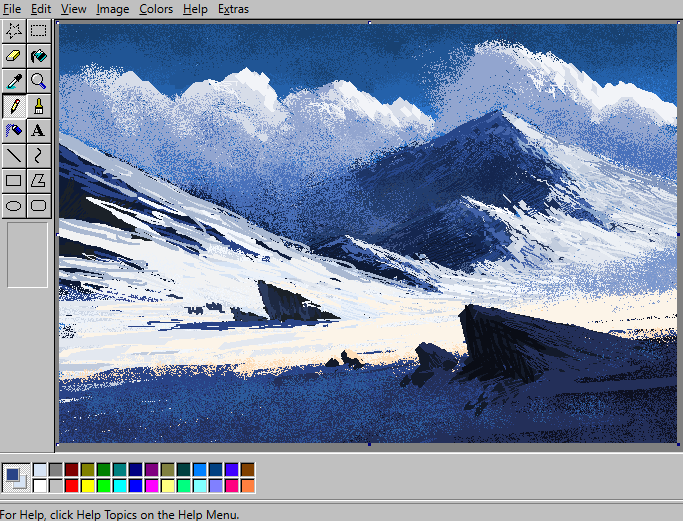
Task: Activate the Airbrush spray can tool
Action: (14, 131)
